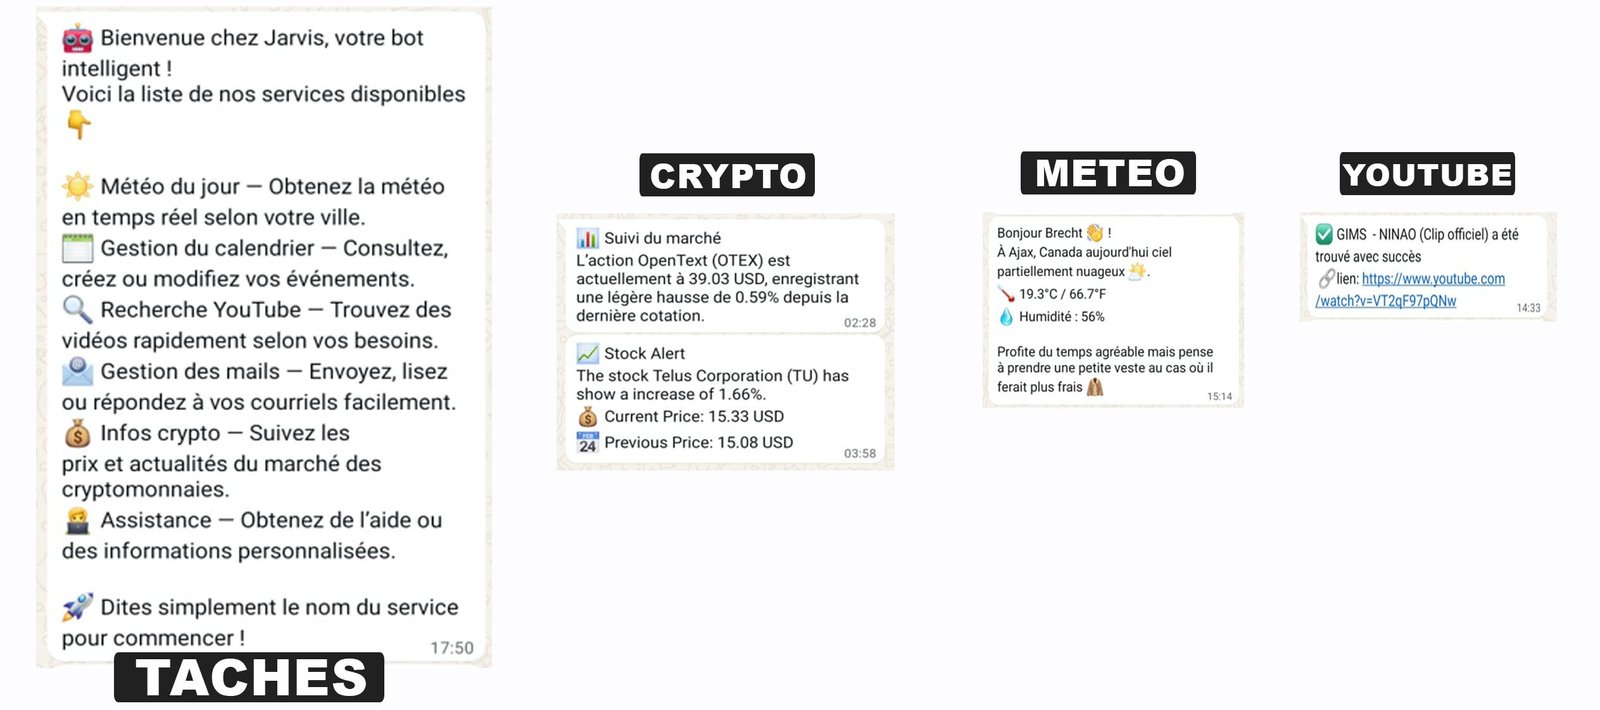Image resolution: width=1600 pixels, height=710 pixels.
Task: Click the robot emoji beside Bienvenue chez Jarvis
Action: click(x=77, y=39)
